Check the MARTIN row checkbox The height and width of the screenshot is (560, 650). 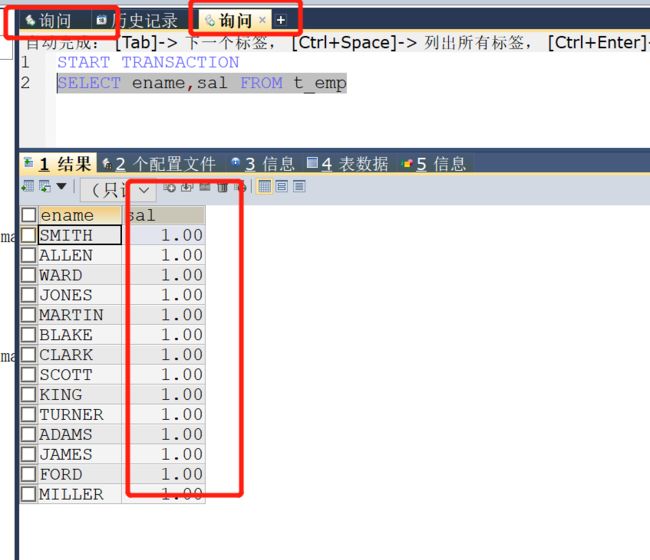[x=29, y=315]
